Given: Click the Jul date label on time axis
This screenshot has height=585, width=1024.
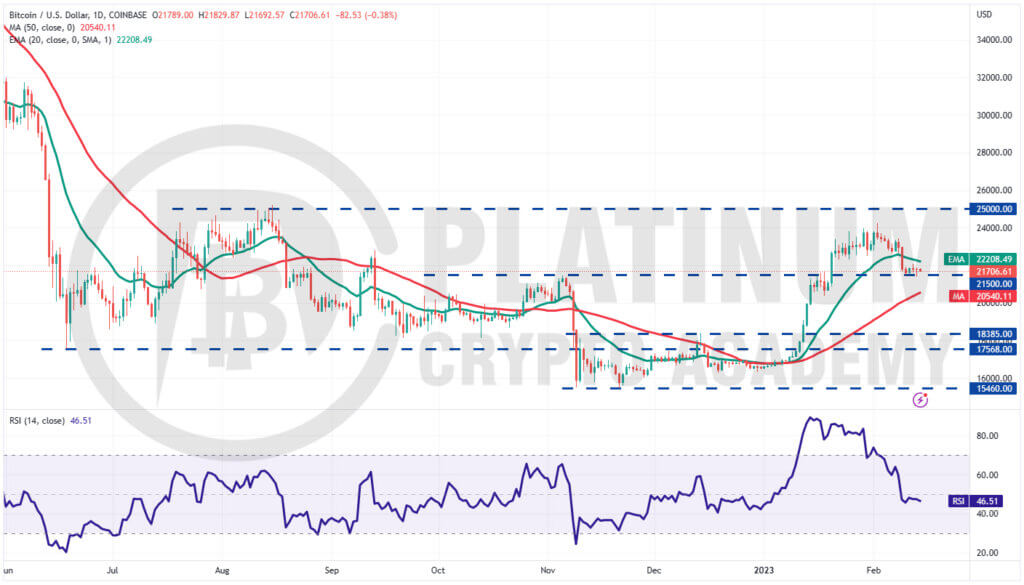Looking at the screenshot, I should 112,570.
